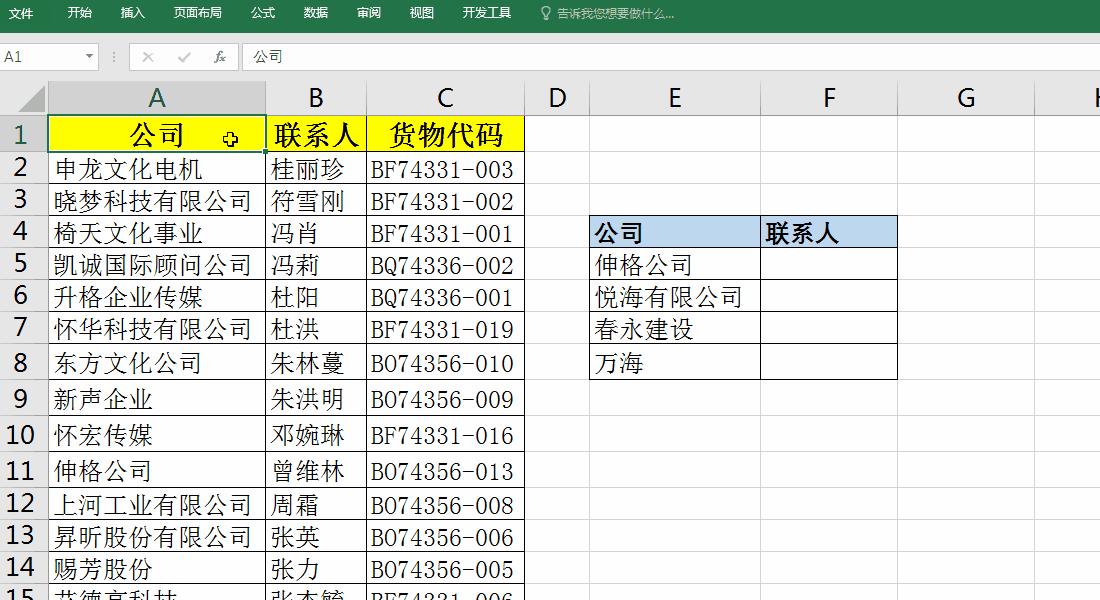
Task: Select the empty cell beside 悦海有限公司
Action: coord(828,299)
